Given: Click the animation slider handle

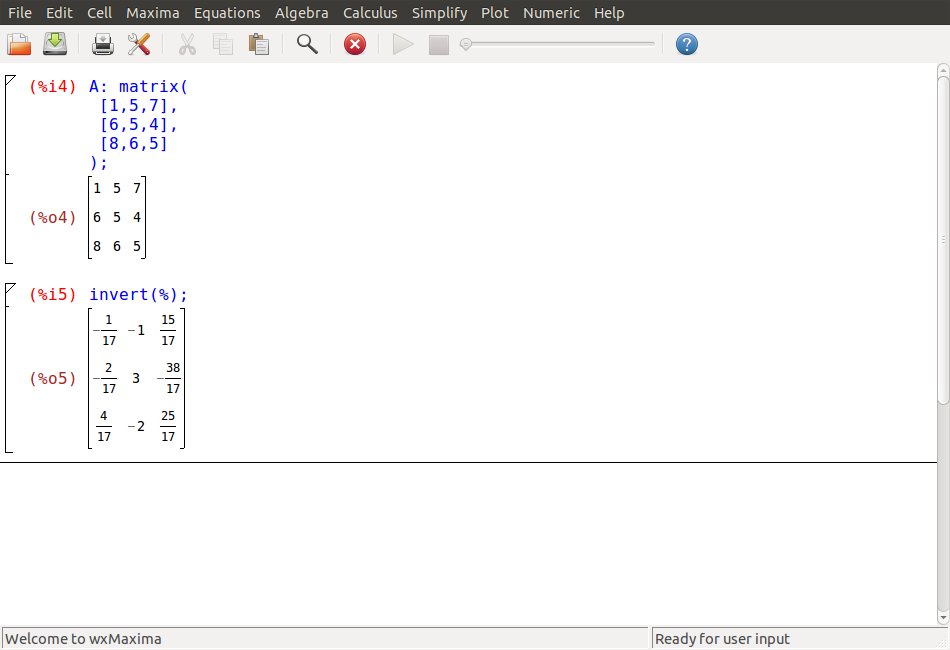Looking at the screenshot, I should 466,44.
